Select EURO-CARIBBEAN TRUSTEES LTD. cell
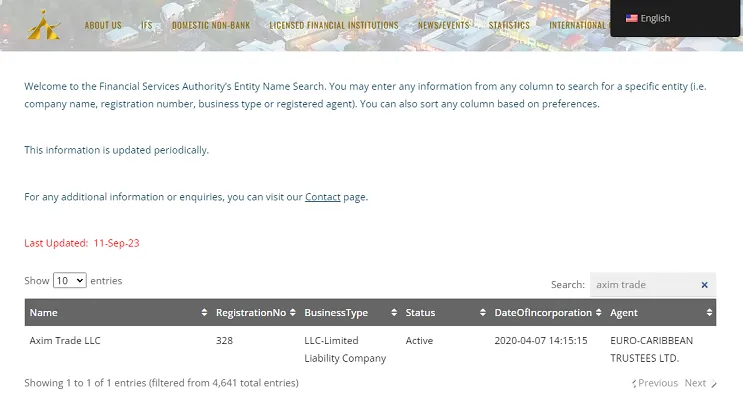 pos(652,350)
